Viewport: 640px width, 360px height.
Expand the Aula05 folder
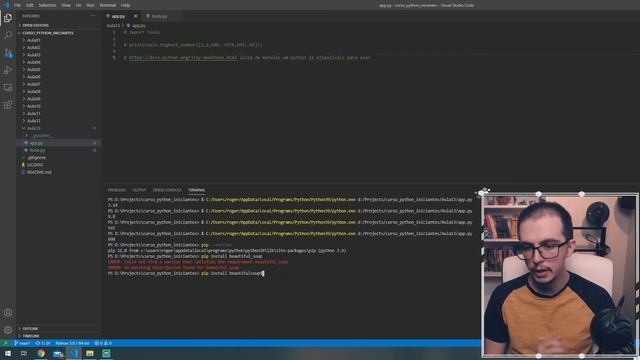[x=33, y=70]
